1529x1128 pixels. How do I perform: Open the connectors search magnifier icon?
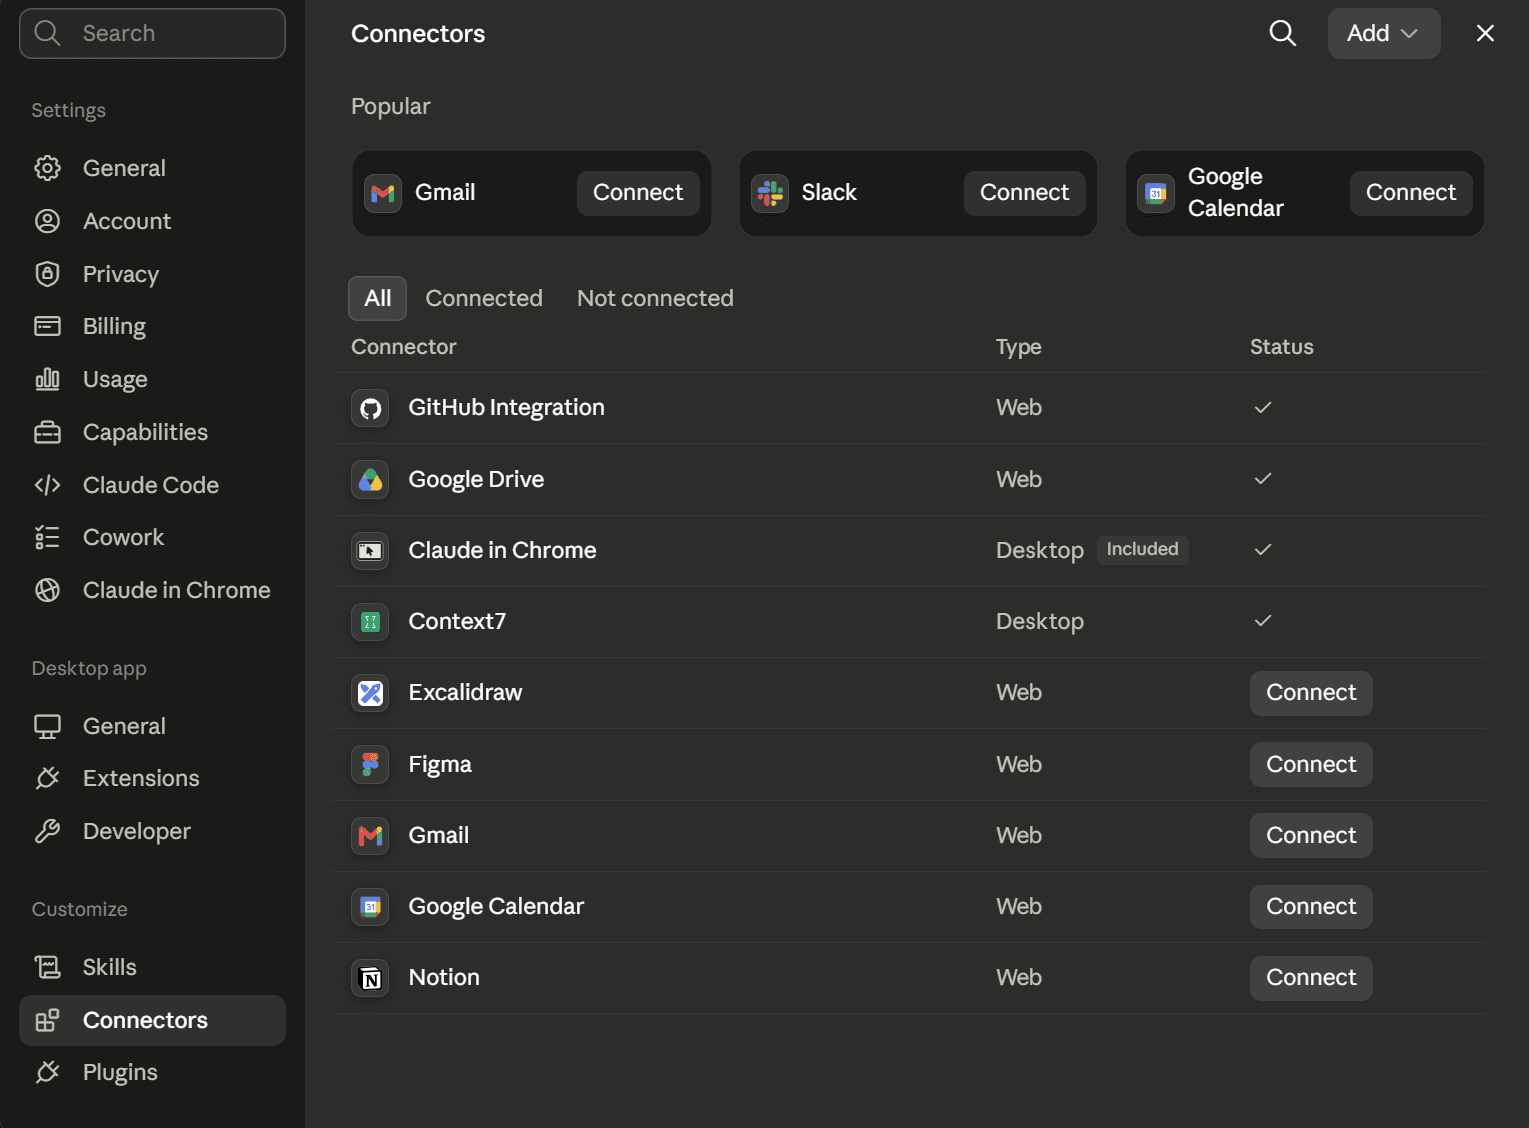point(1282,33)
